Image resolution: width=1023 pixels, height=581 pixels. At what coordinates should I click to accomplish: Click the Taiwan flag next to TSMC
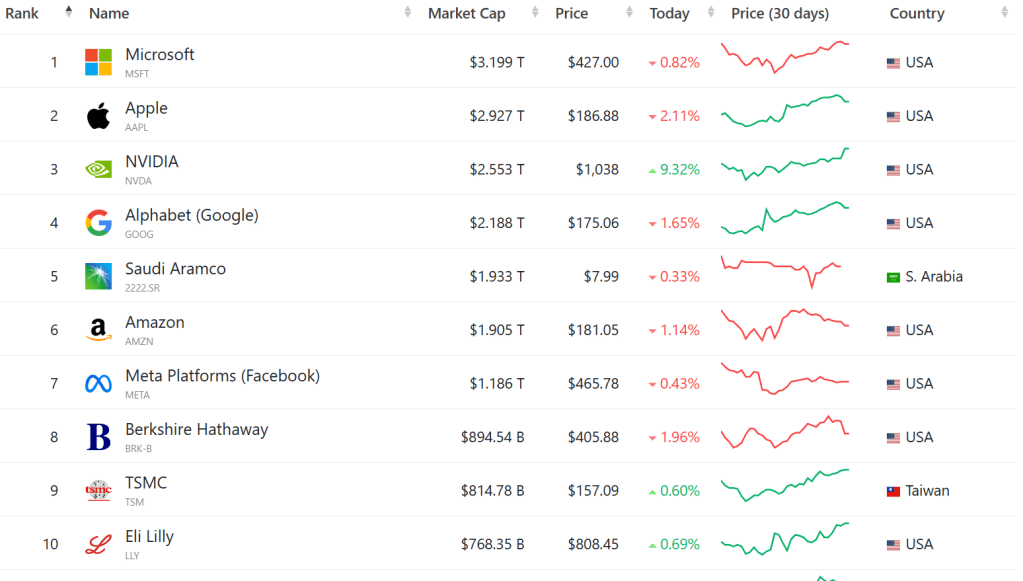coord(894,491)
